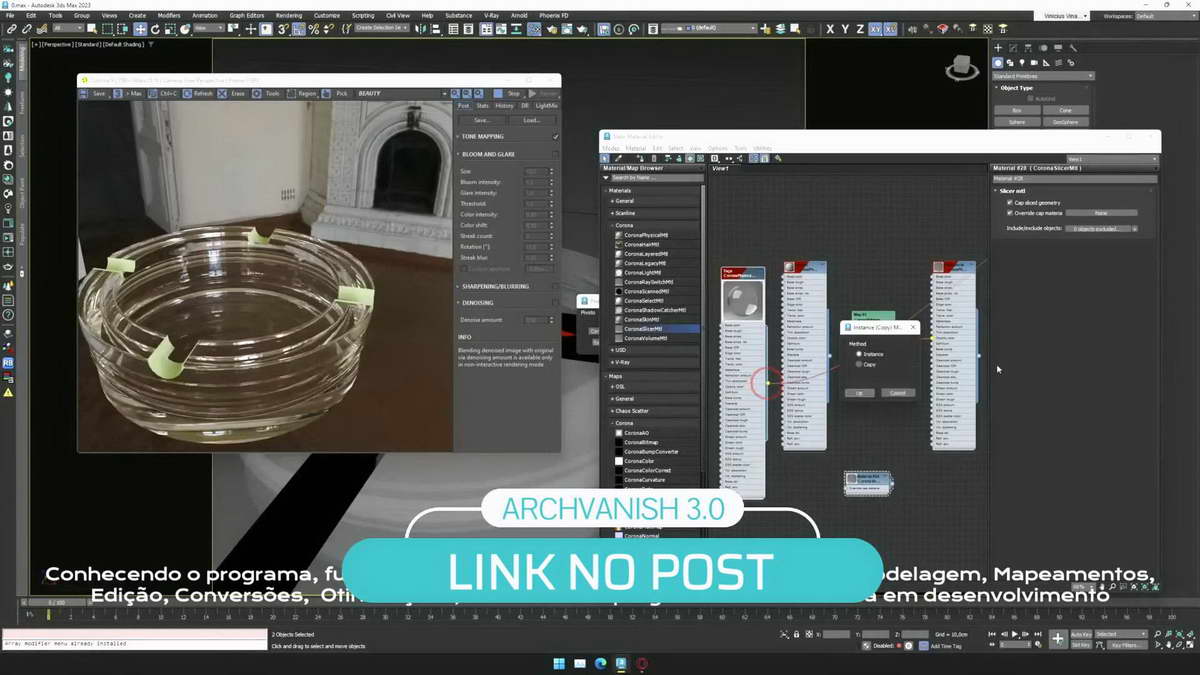Screen dimensions: 1200x675
Task: Click the GeoSphere primitive button
Action: (1065, 122)
